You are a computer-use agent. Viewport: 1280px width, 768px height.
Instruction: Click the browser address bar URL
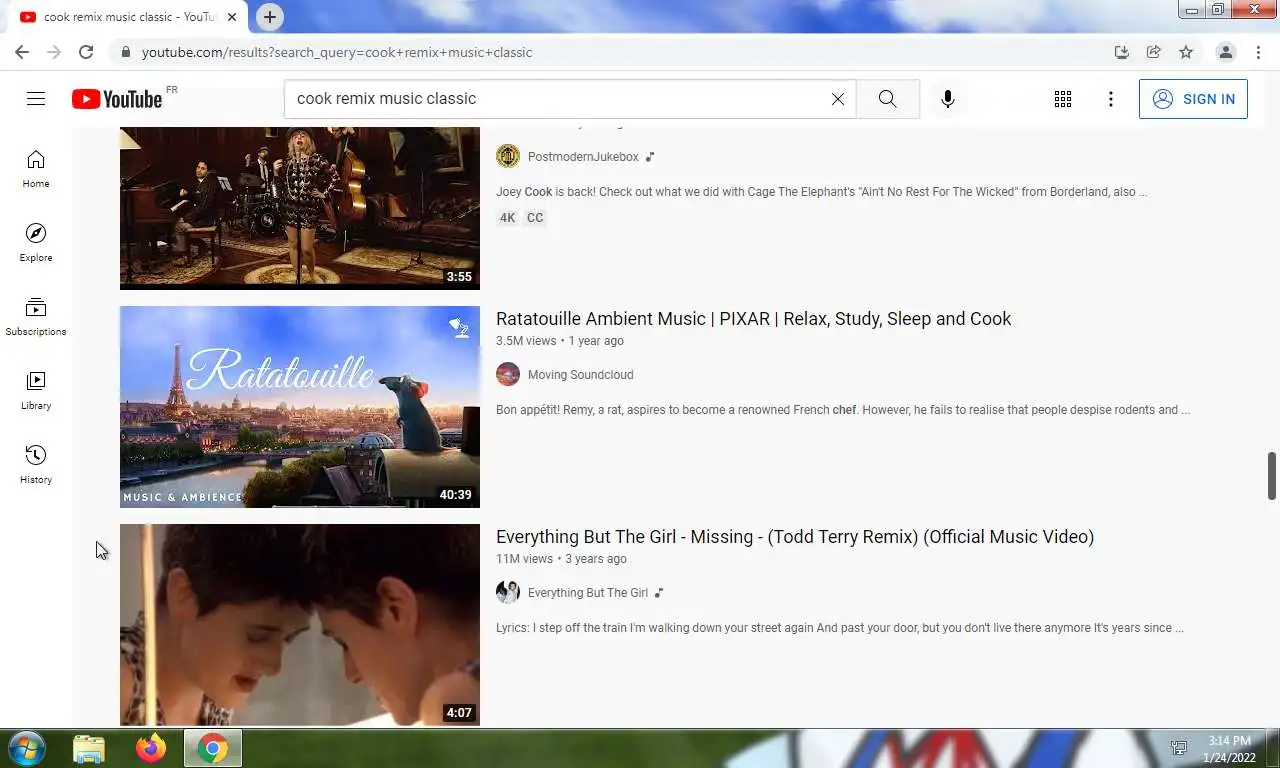(337, 52)
